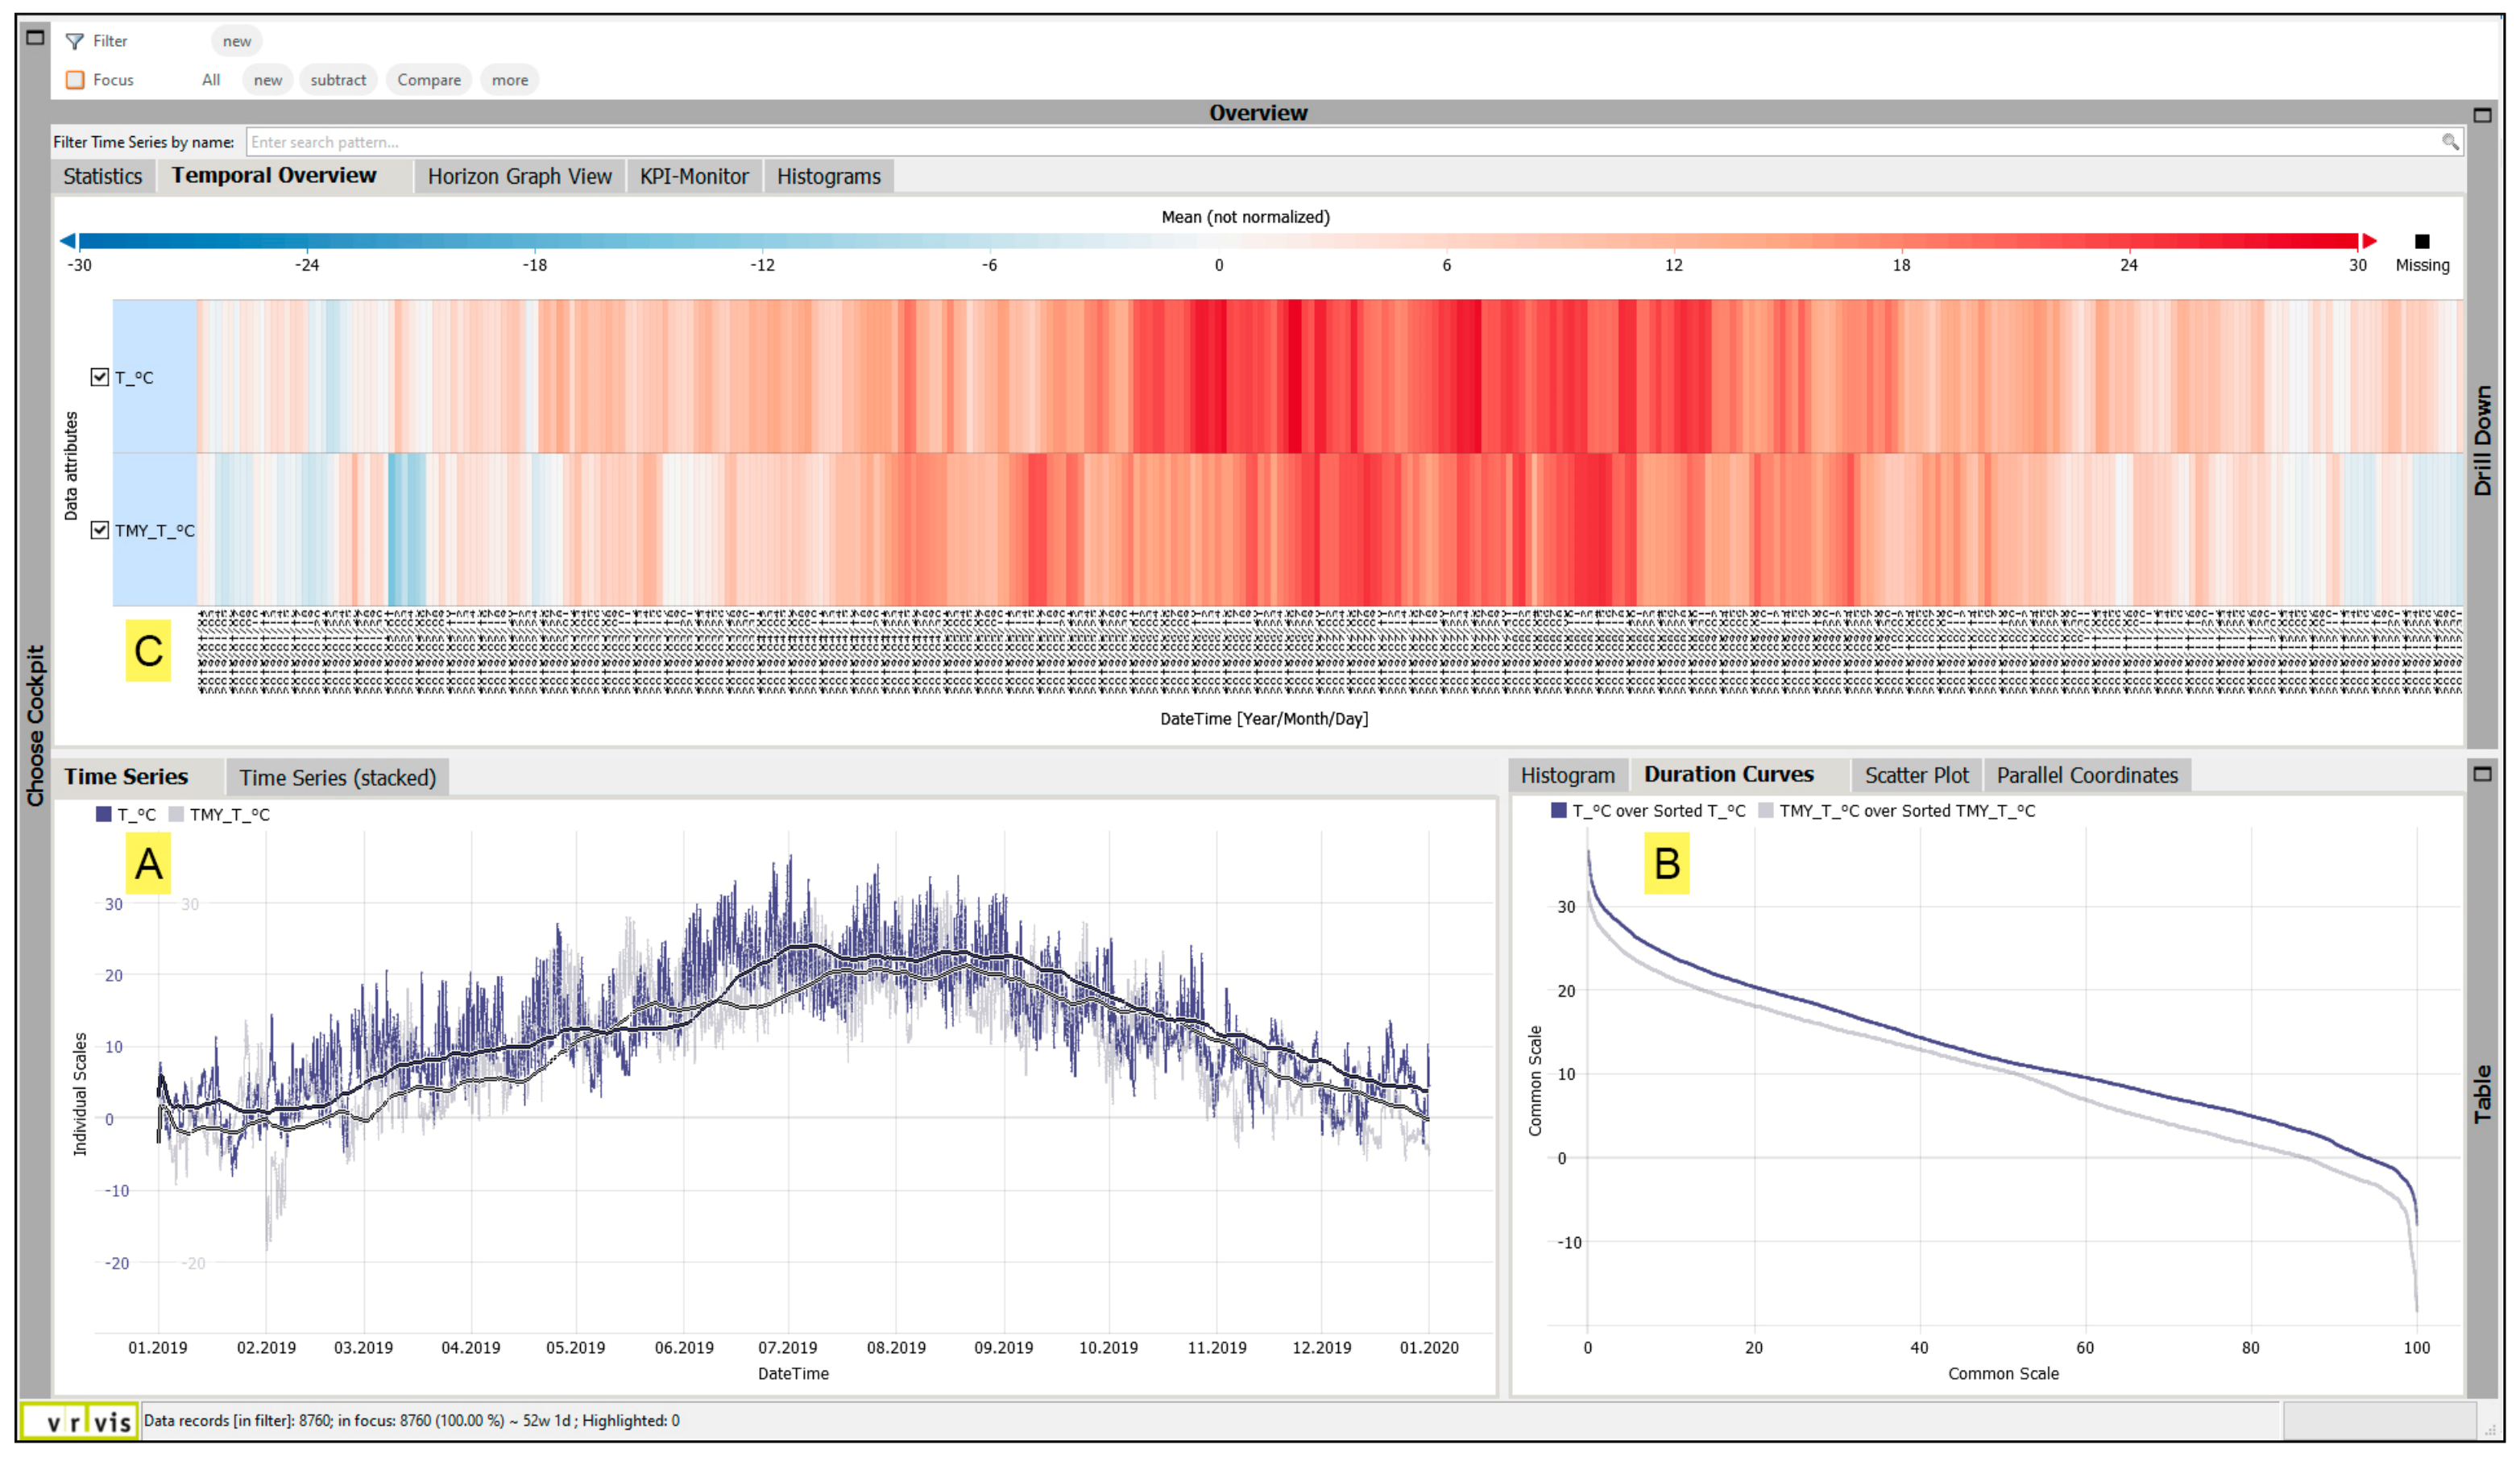Click the black Missing color square
The height and width of the screenshot is (1457, 2520).
point(2422,241)
